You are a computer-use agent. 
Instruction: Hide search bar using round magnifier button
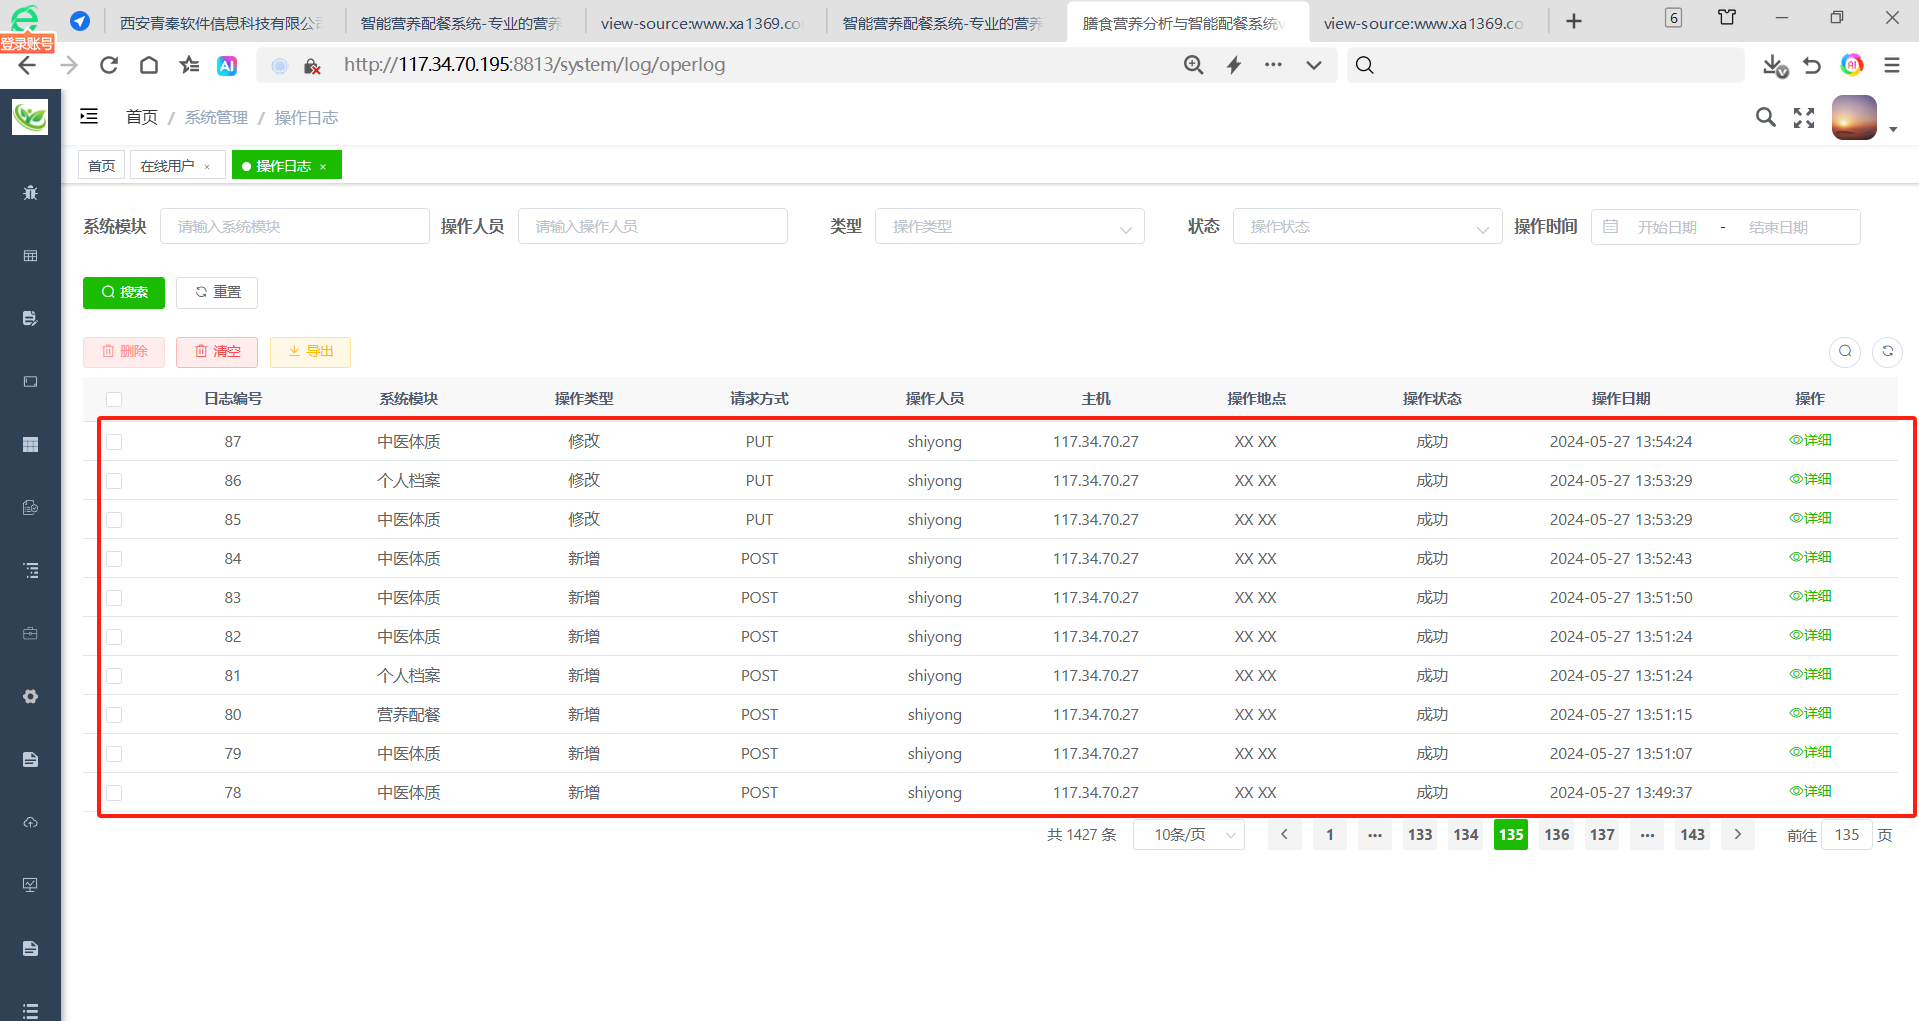(1845, 351)
